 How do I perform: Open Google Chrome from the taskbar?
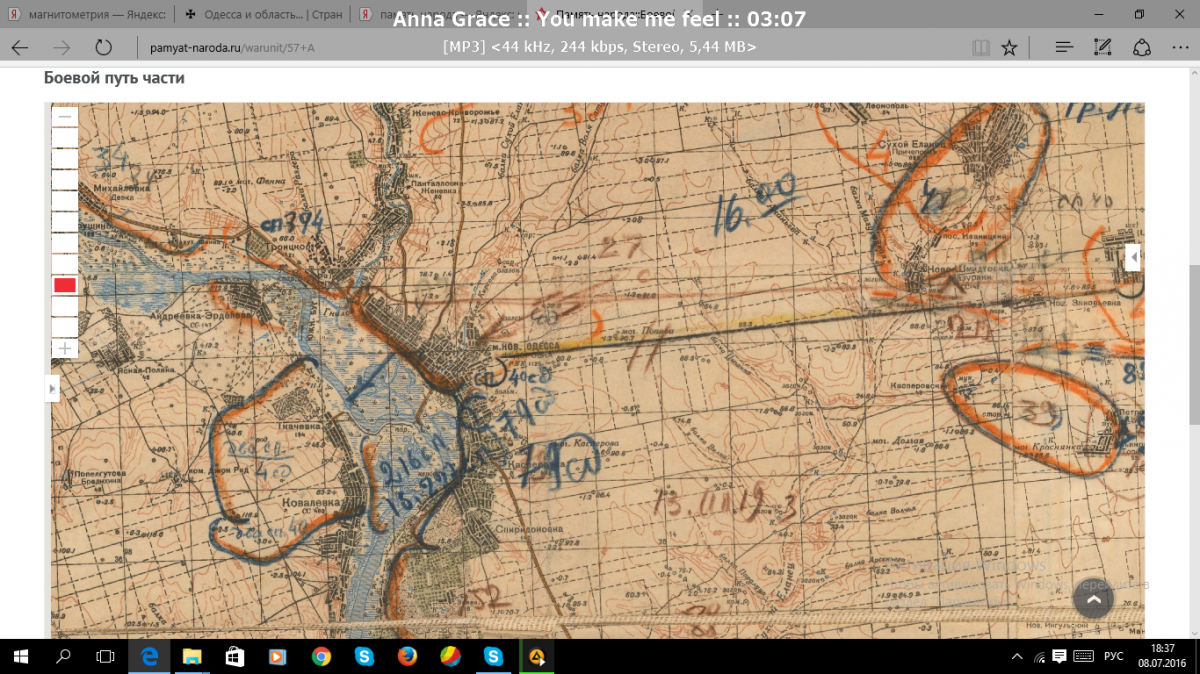point(321,656)
